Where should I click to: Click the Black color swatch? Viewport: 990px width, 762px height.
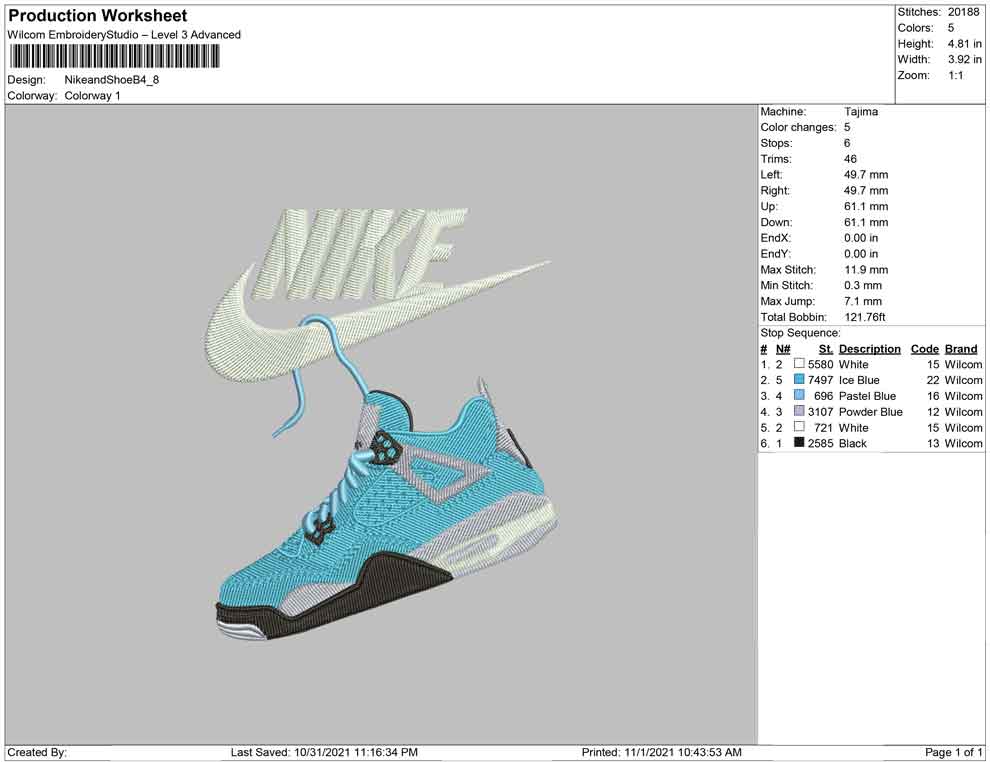pos(799,443)
